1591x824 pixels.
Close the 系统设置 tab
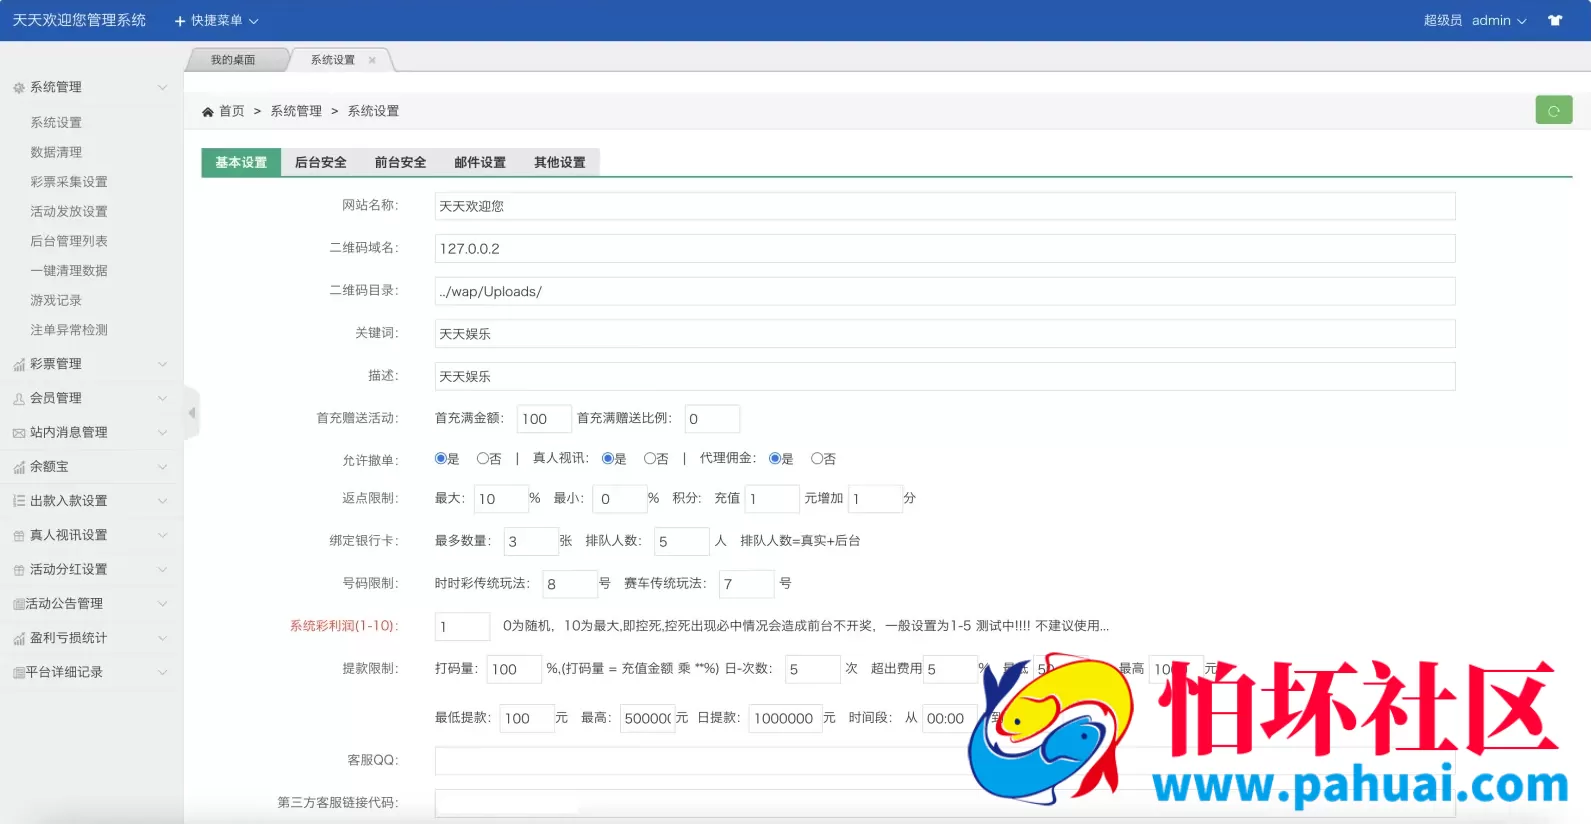(x=372, y=60)
